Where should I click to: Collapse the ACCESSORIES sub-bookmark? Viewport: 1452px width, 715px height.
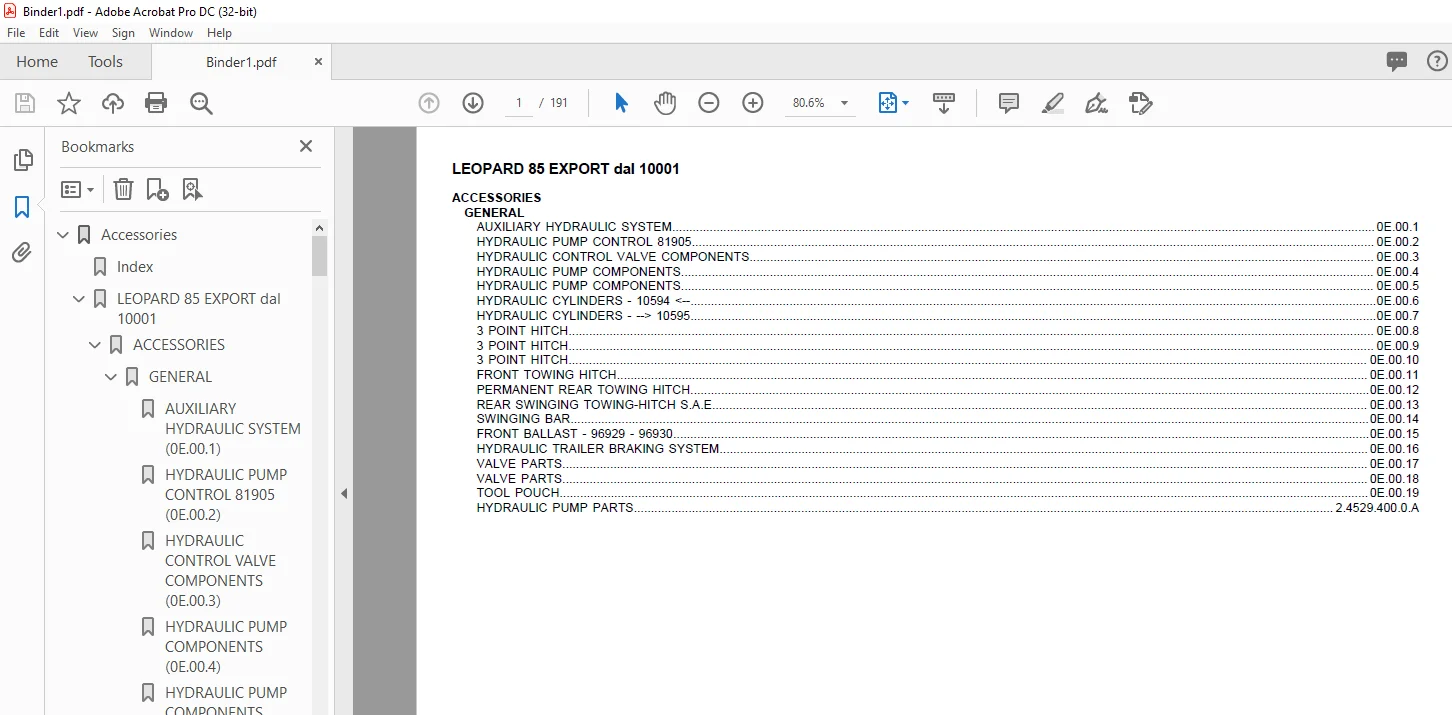[x=95, y=345]
